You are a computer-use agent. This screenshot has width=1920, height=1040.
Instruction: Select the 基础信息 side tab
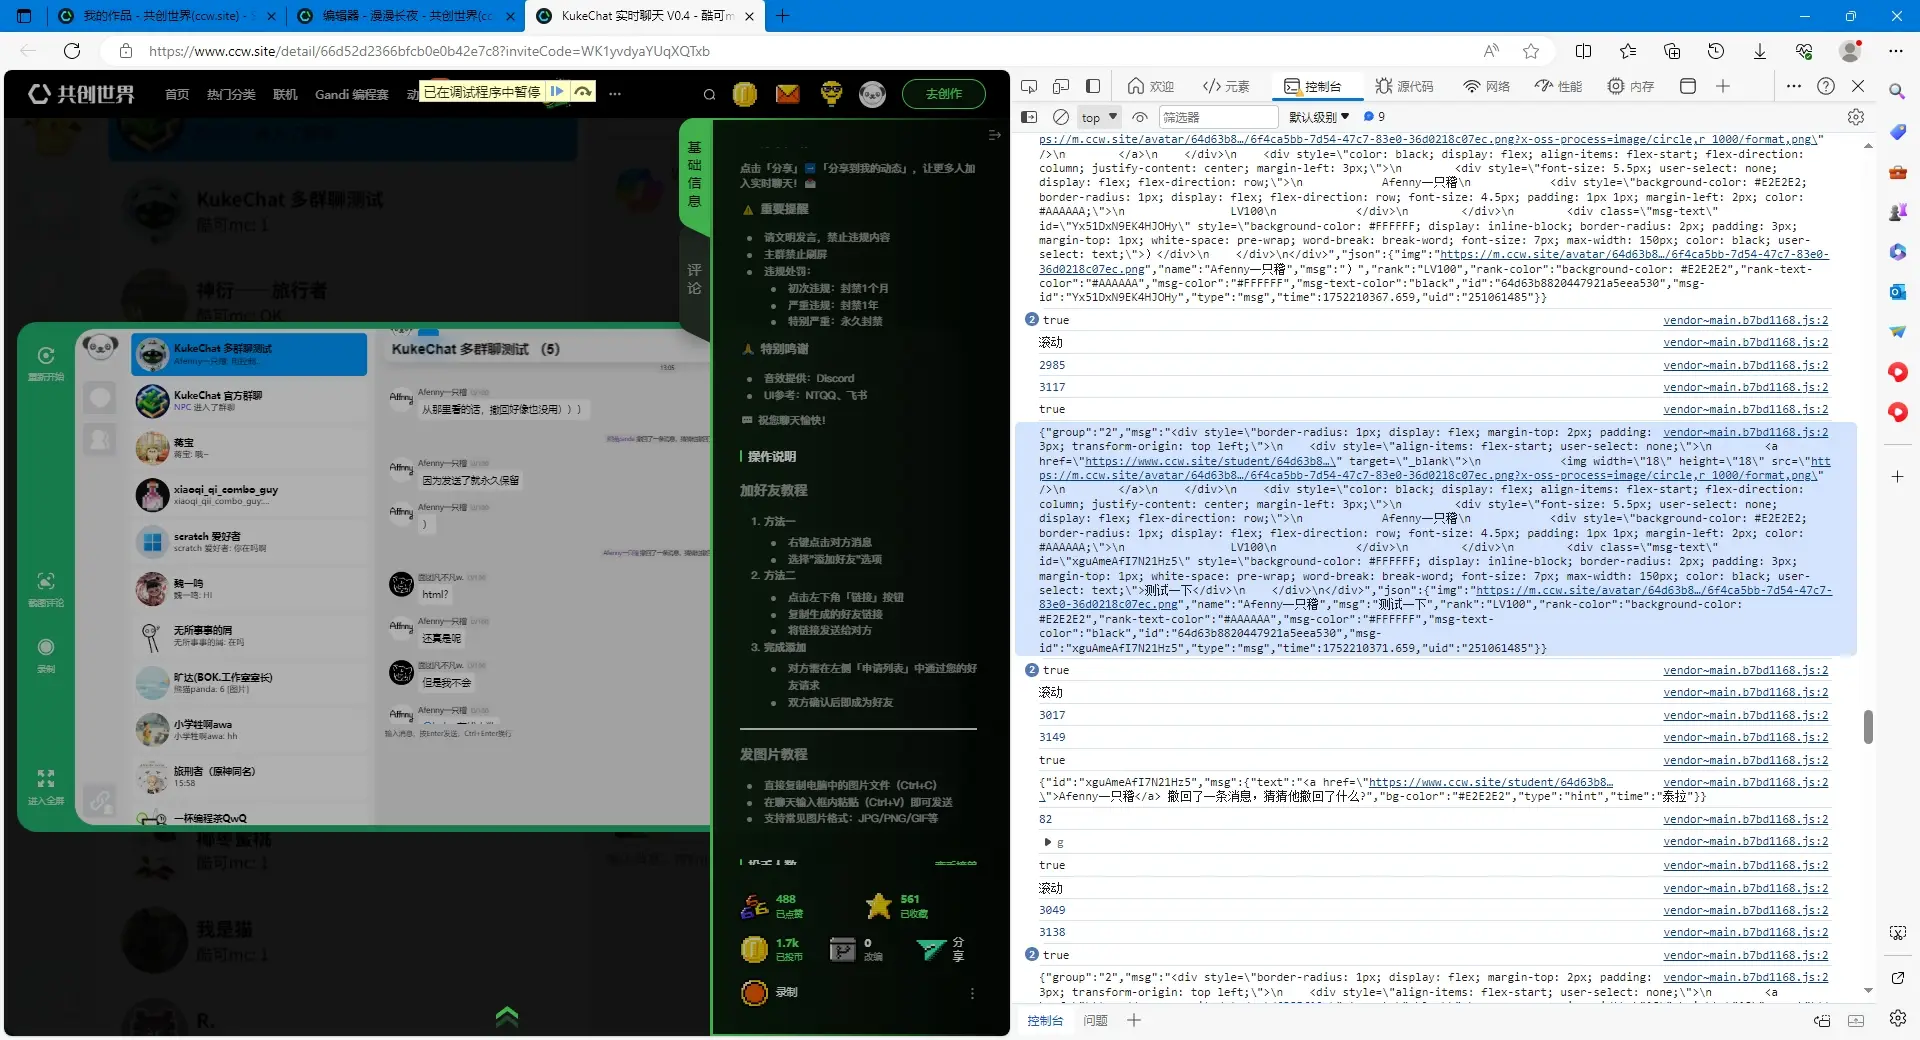tap(695, 174)
